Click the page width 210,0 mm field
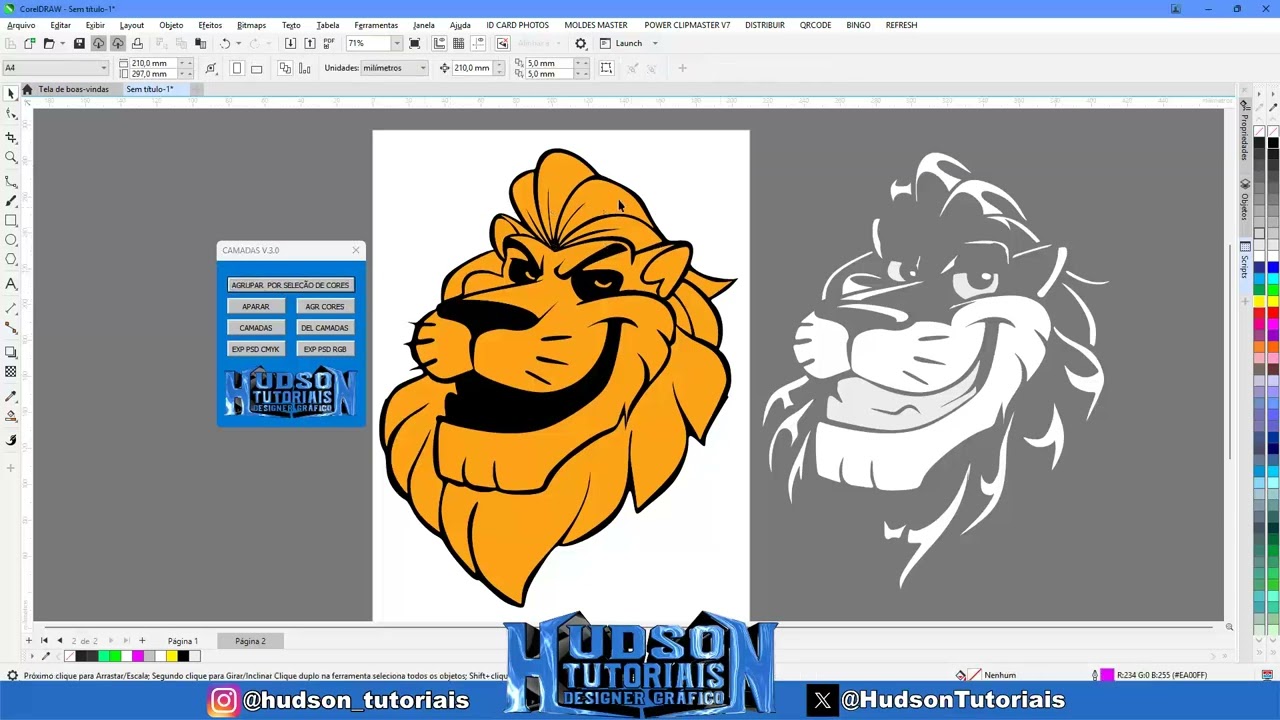The width and height of the screenshot is (1280, 720). 152,63
